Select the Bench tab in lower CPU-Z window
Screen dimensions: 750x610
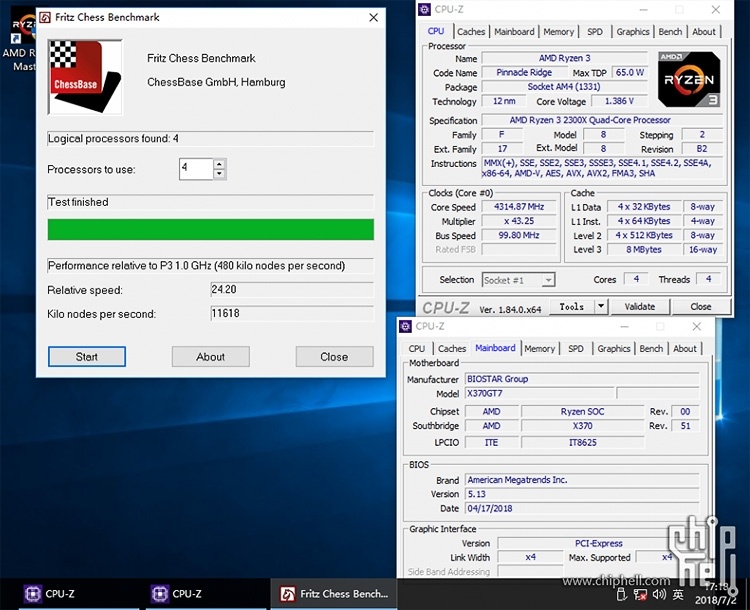(651, 349)
